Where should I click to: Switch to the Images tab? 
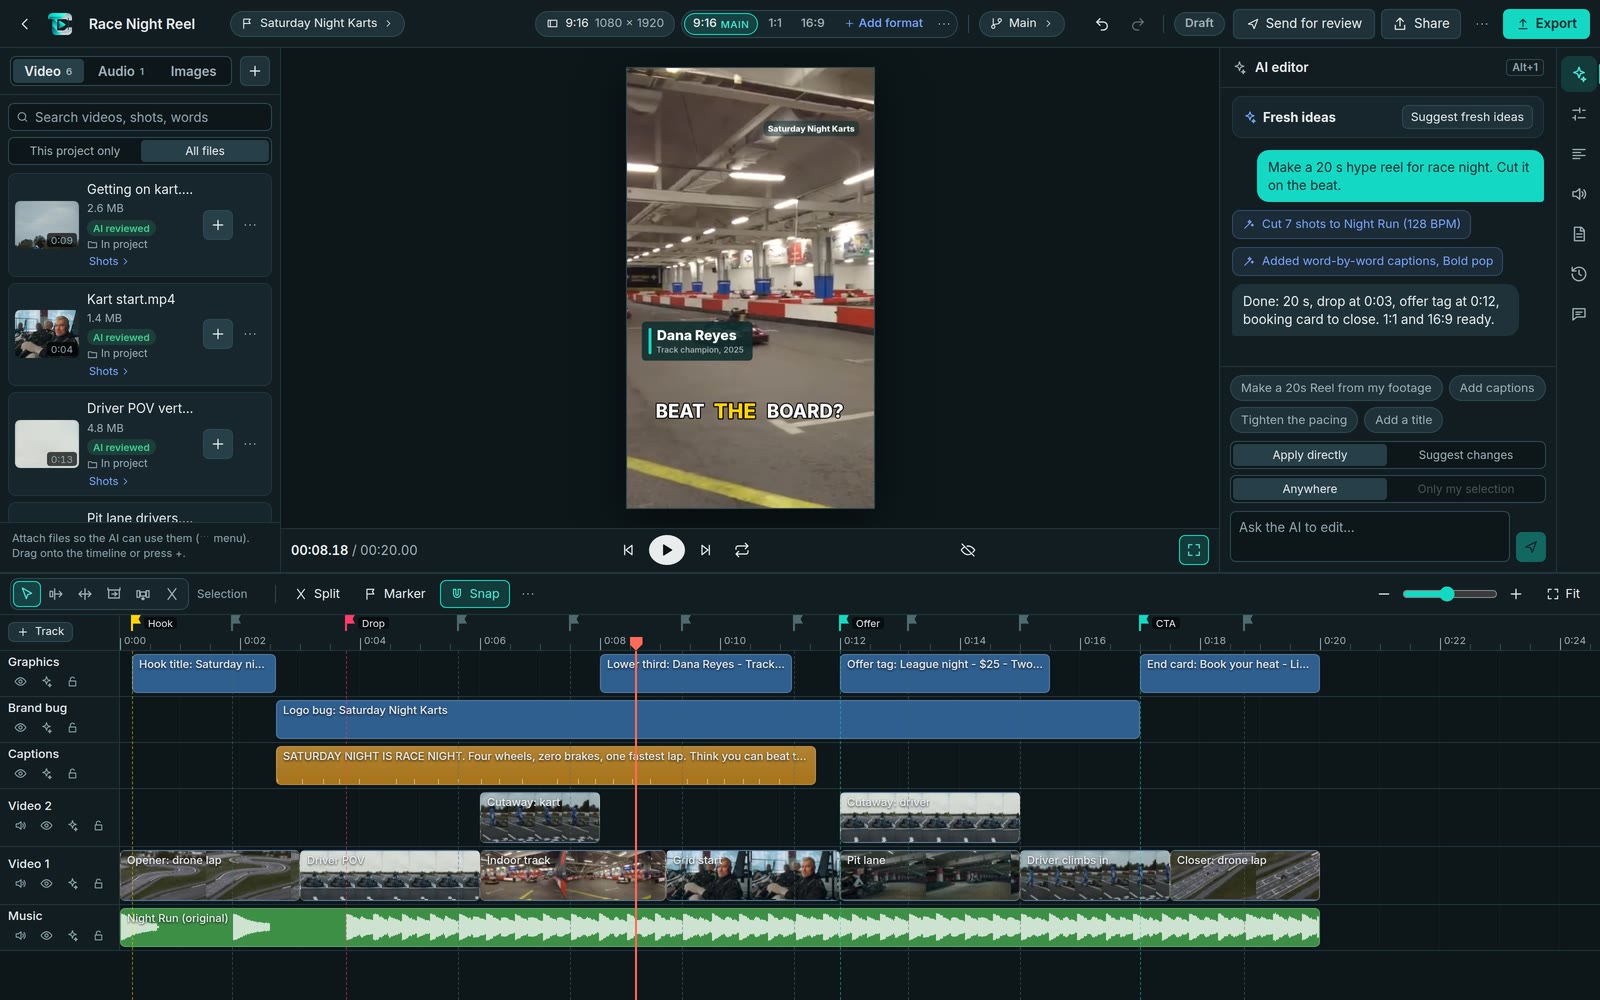point(193,71)
